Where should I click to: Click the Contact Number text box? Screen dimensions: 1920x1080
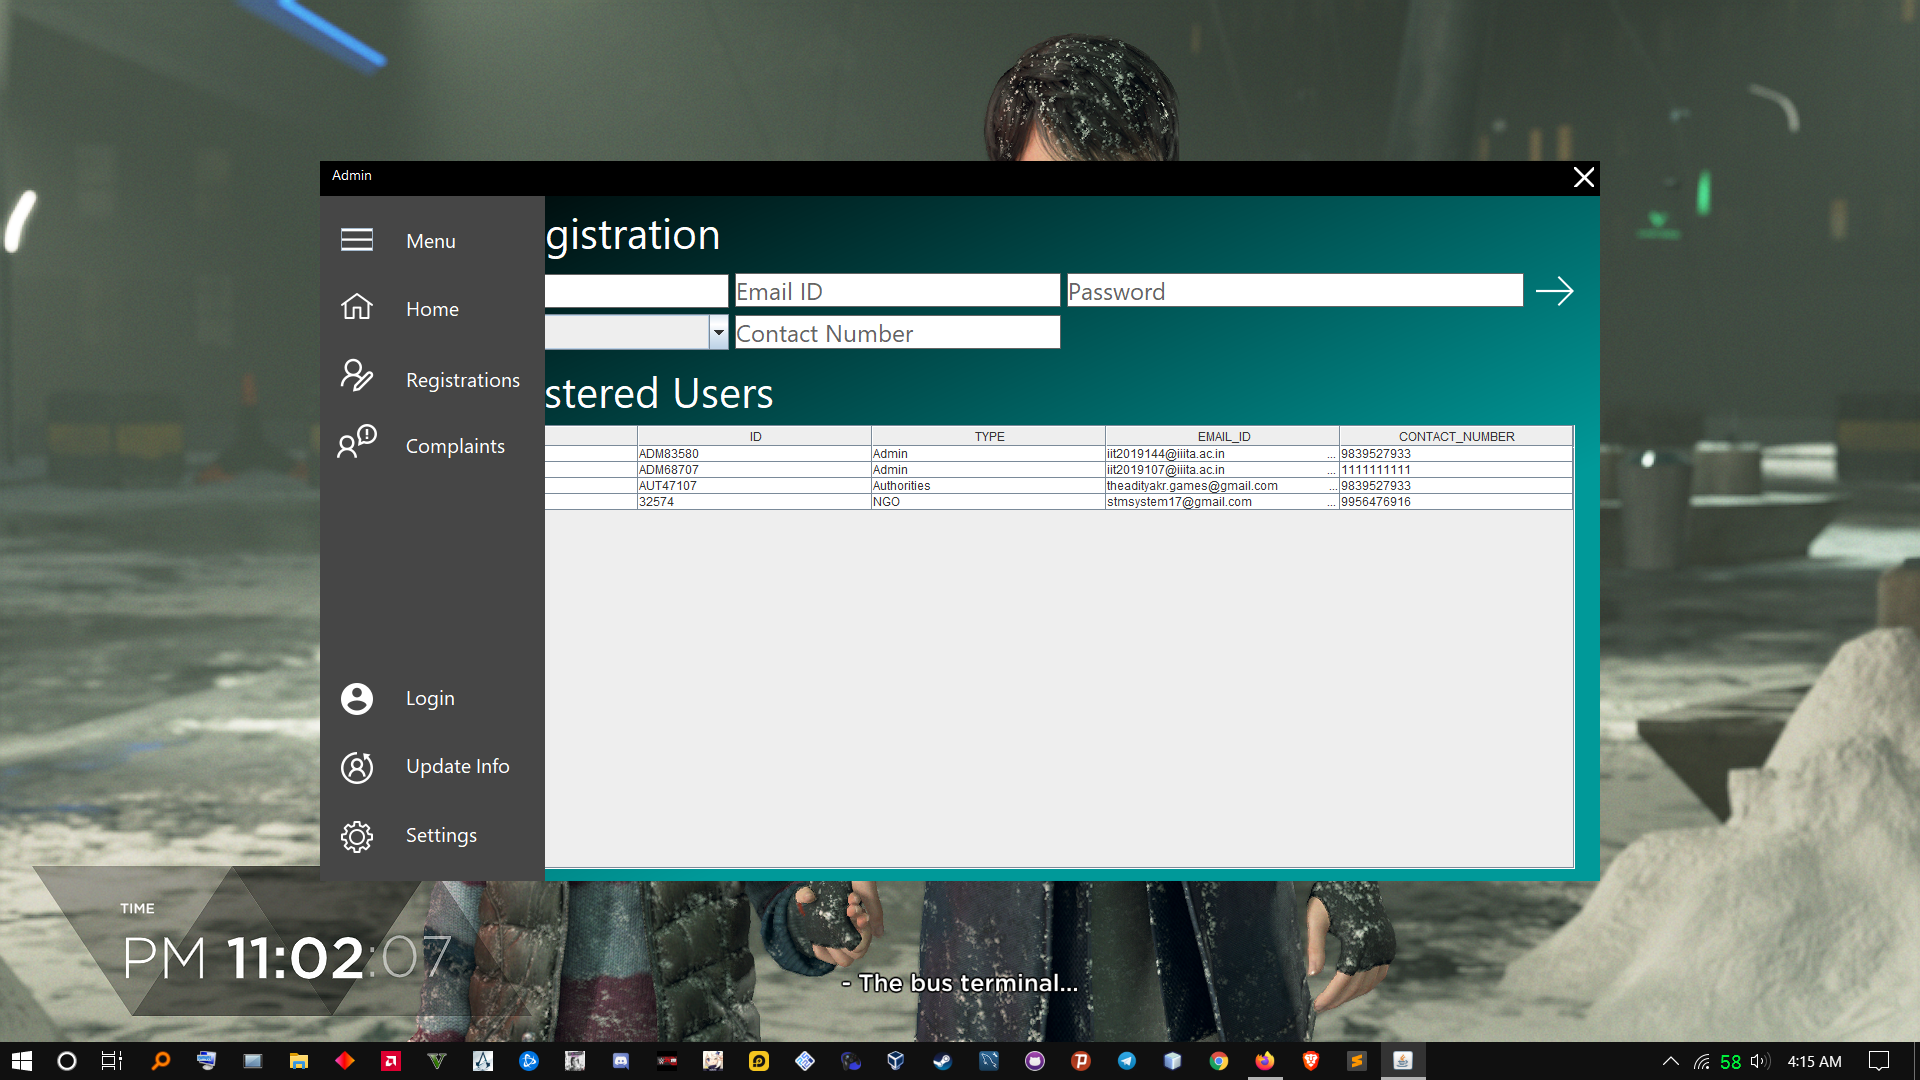[x=897, y=333]
